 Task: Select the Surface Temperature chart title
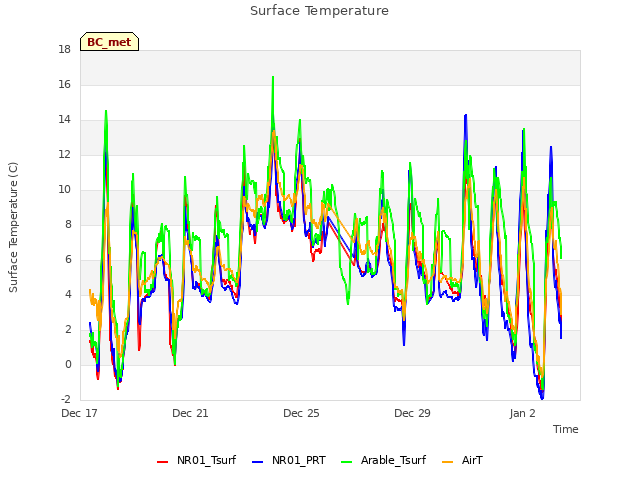[319, 11]
